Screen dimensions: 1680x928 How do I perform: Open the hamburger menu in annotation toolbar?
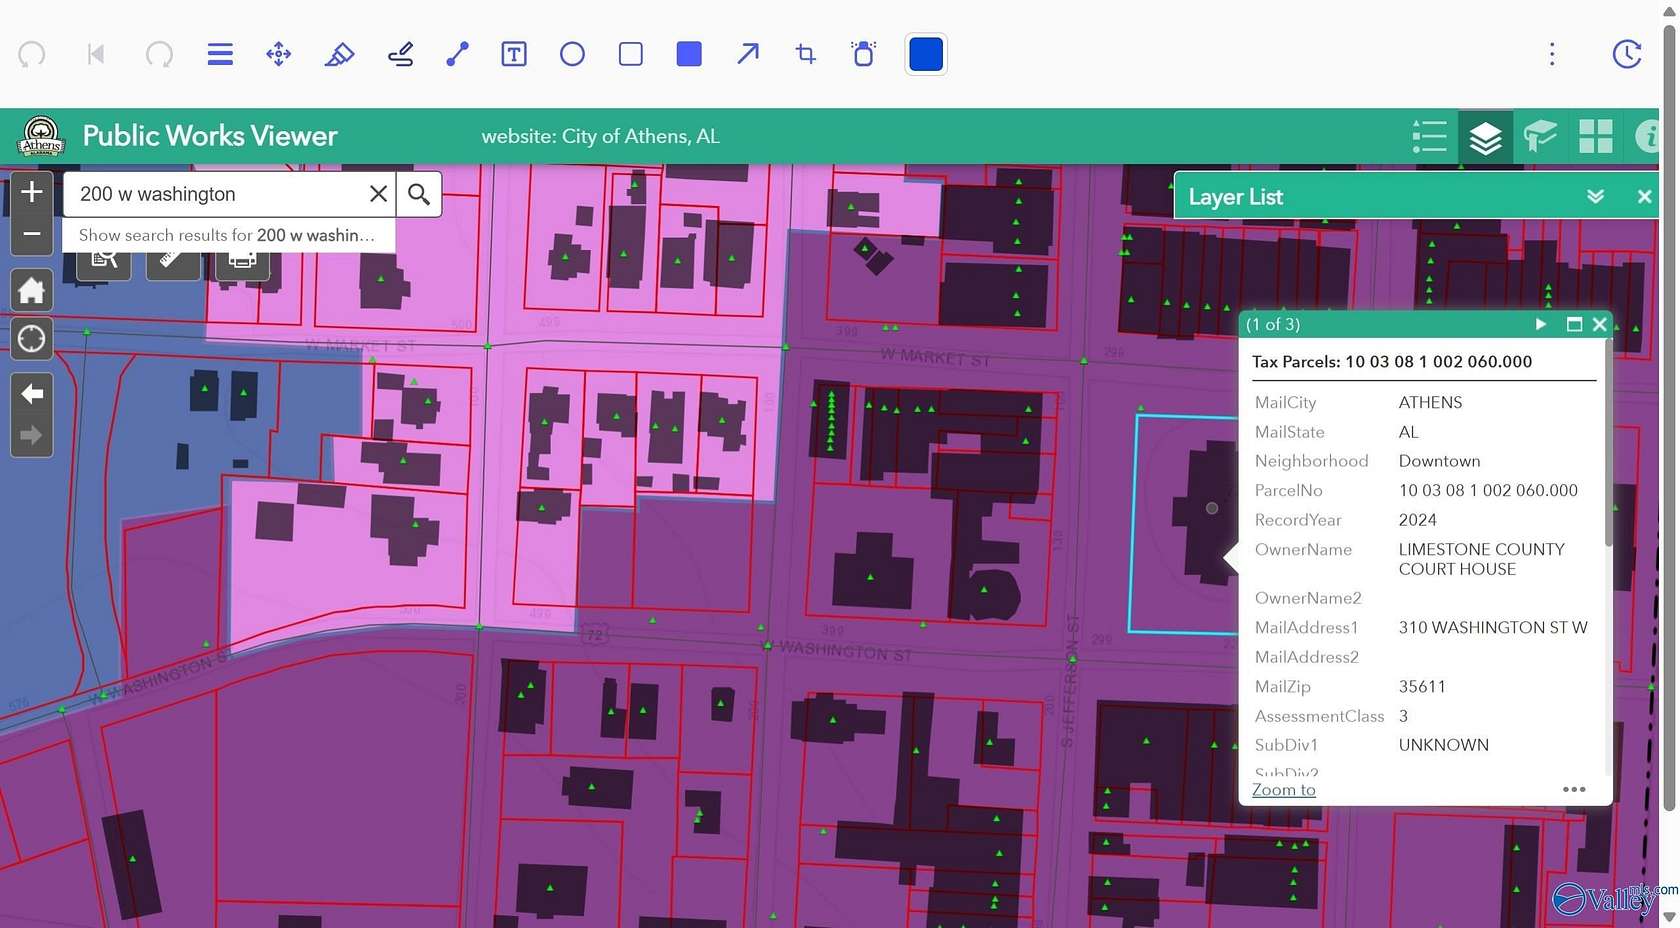point(220,54)
